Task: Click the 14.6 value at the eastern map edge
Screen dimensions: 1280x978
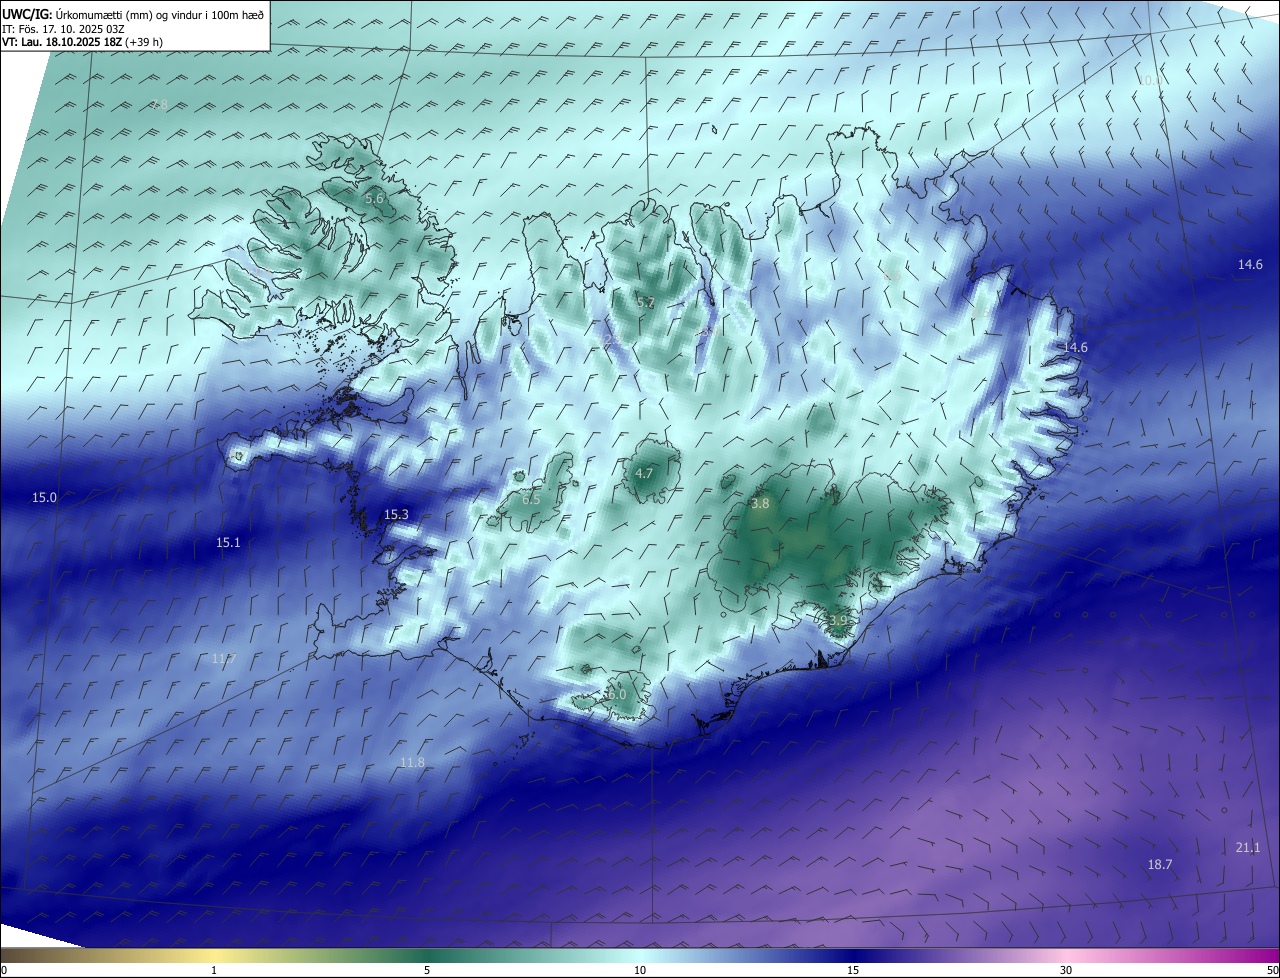Action: (1250, 264)
